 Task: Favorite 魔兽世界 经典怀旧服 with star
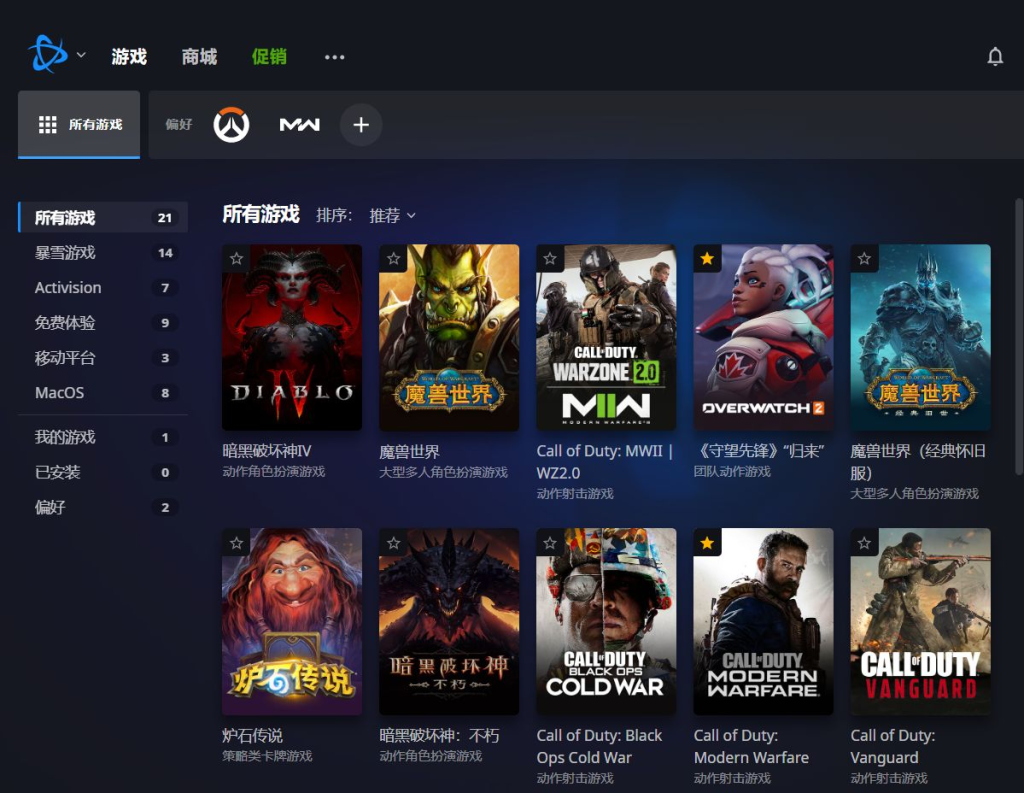864,259
